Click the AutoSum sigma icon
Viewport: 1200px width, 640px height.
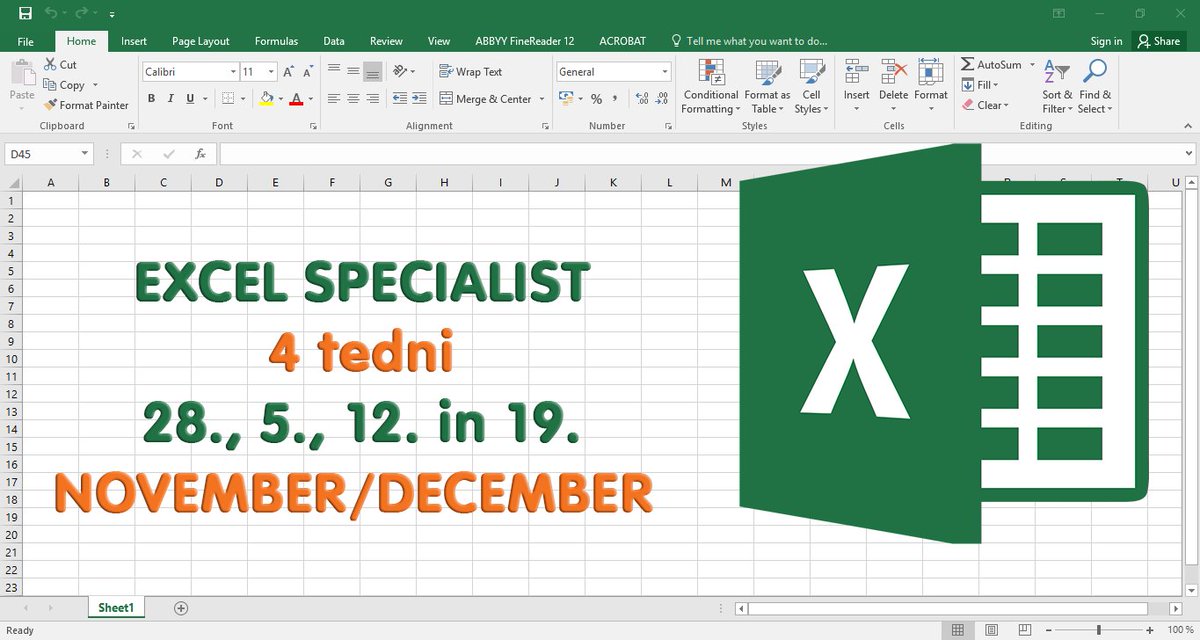click(967, 64)
